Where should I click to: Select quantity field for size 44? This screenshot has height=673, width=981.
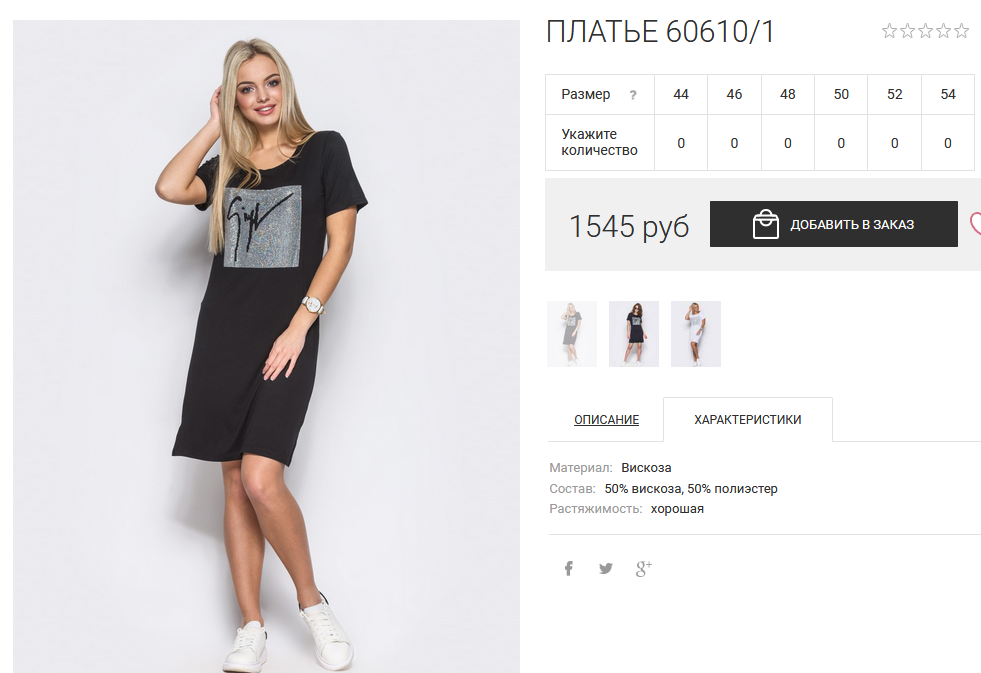tap(681, 143)
